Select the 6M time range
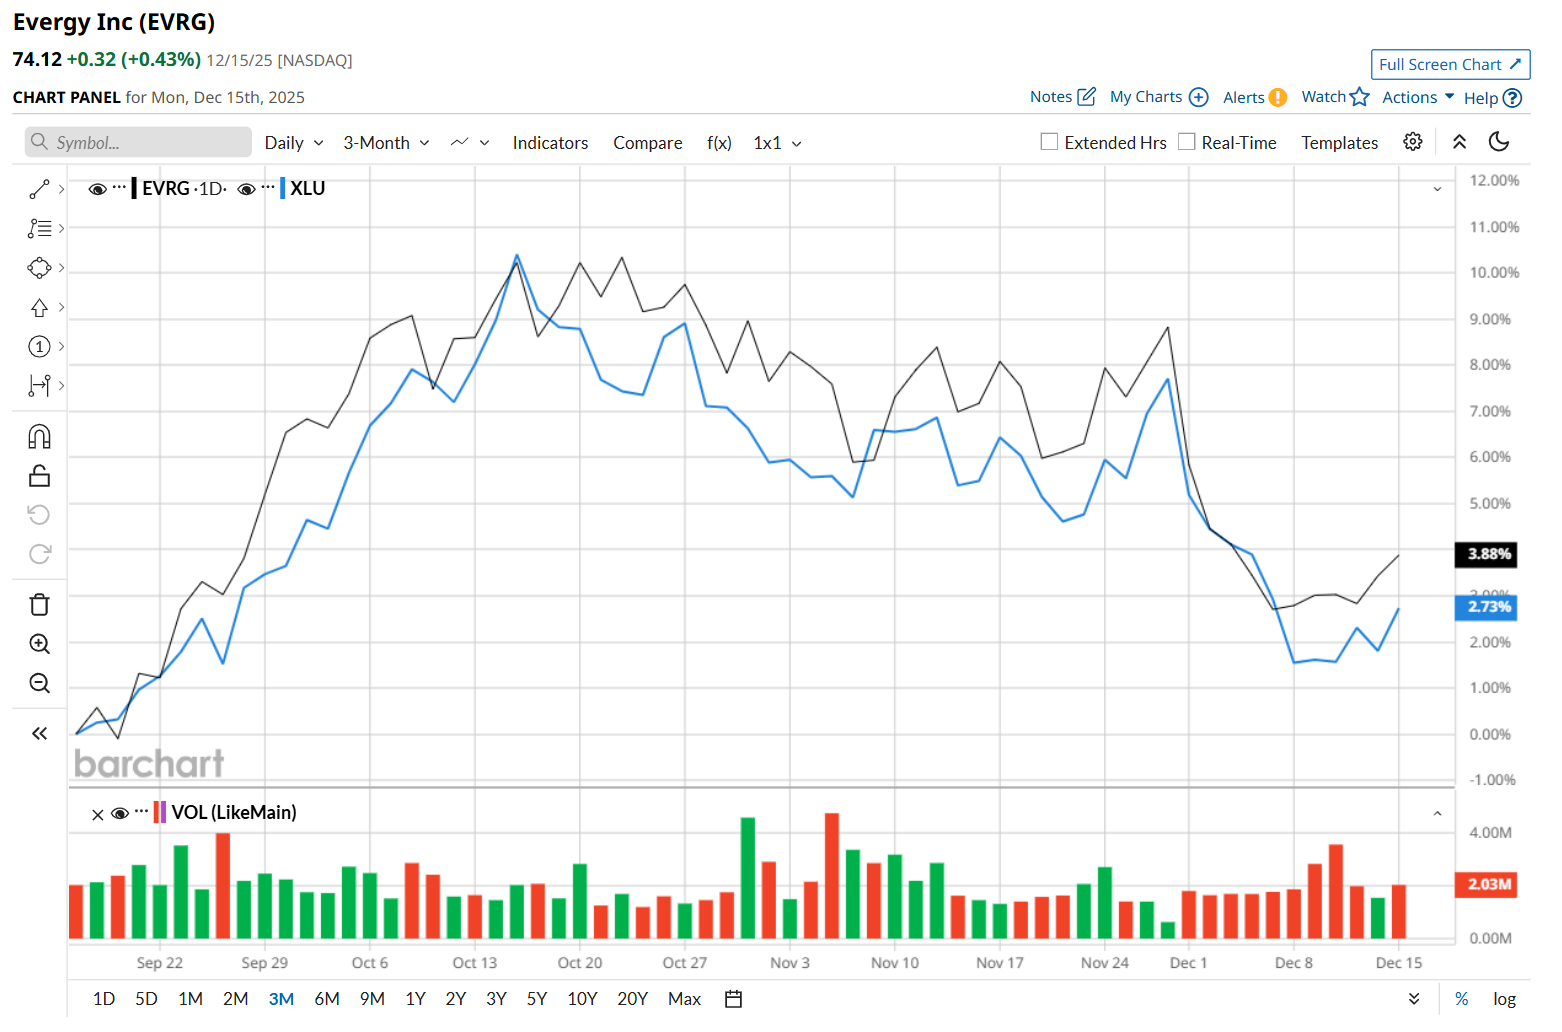This screenshot has width=1562, height=1032. (x=327, y=999)
